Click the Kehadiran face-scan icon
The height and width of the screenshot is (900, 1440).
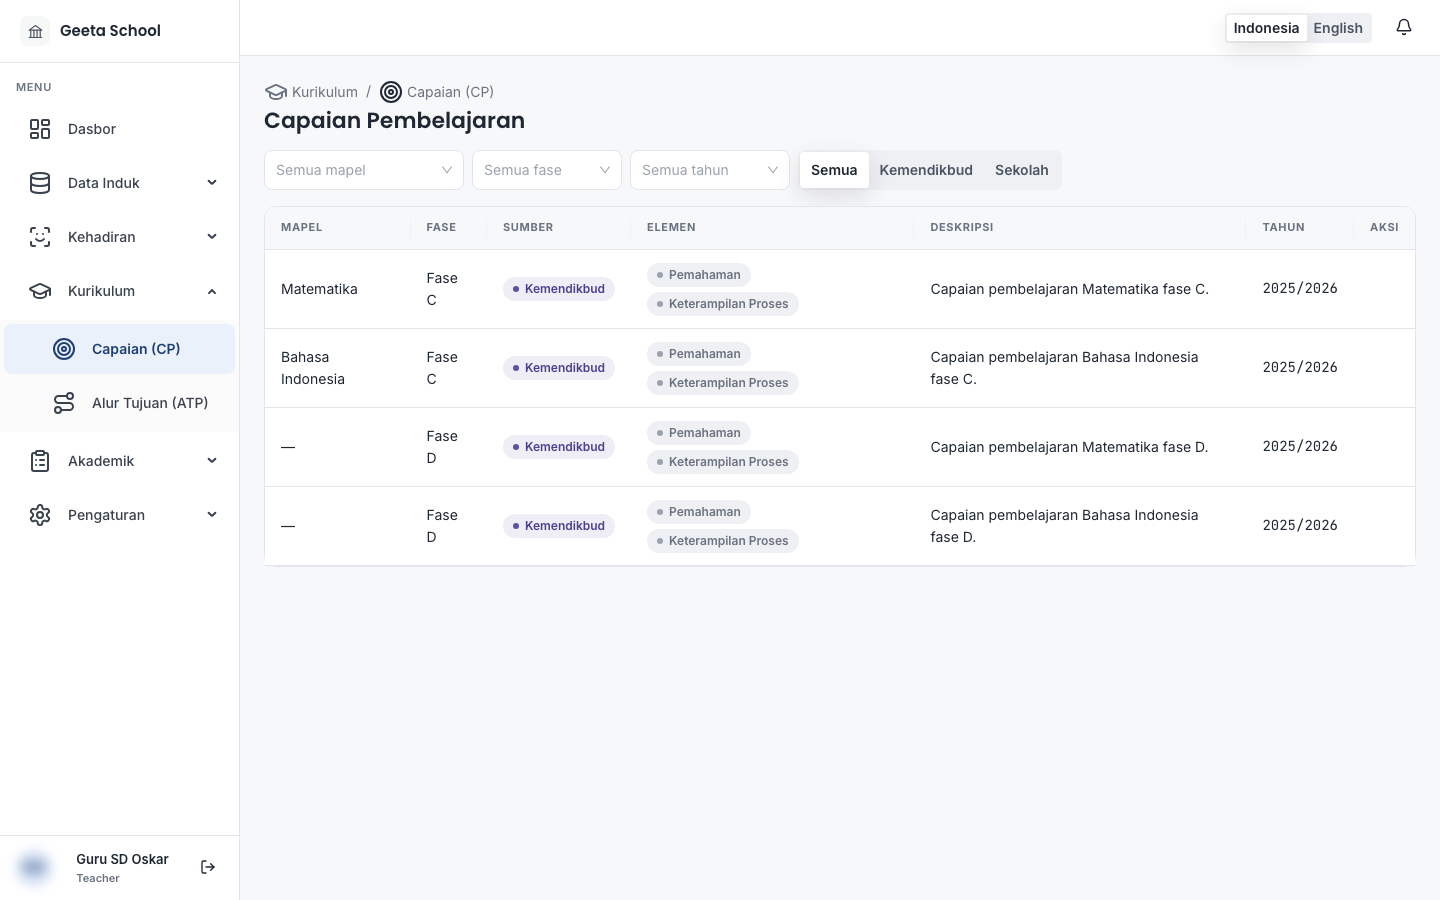[40, 237]
